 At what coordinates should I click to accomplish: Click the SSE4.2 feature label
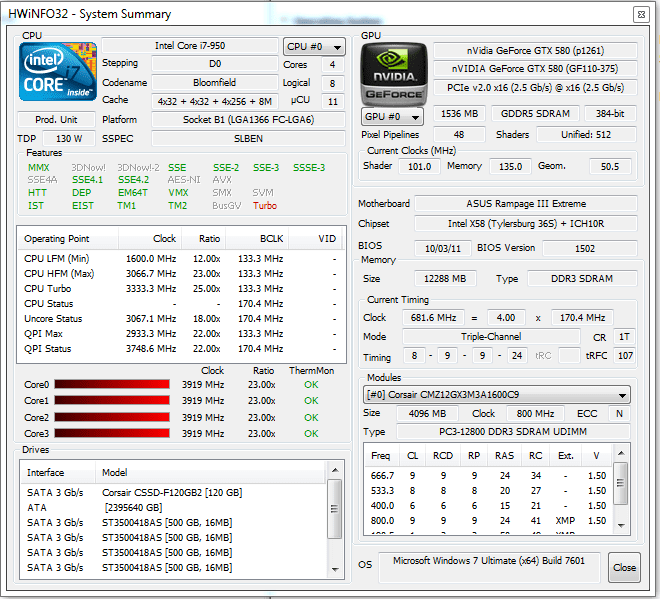click(x=133, y=180)
